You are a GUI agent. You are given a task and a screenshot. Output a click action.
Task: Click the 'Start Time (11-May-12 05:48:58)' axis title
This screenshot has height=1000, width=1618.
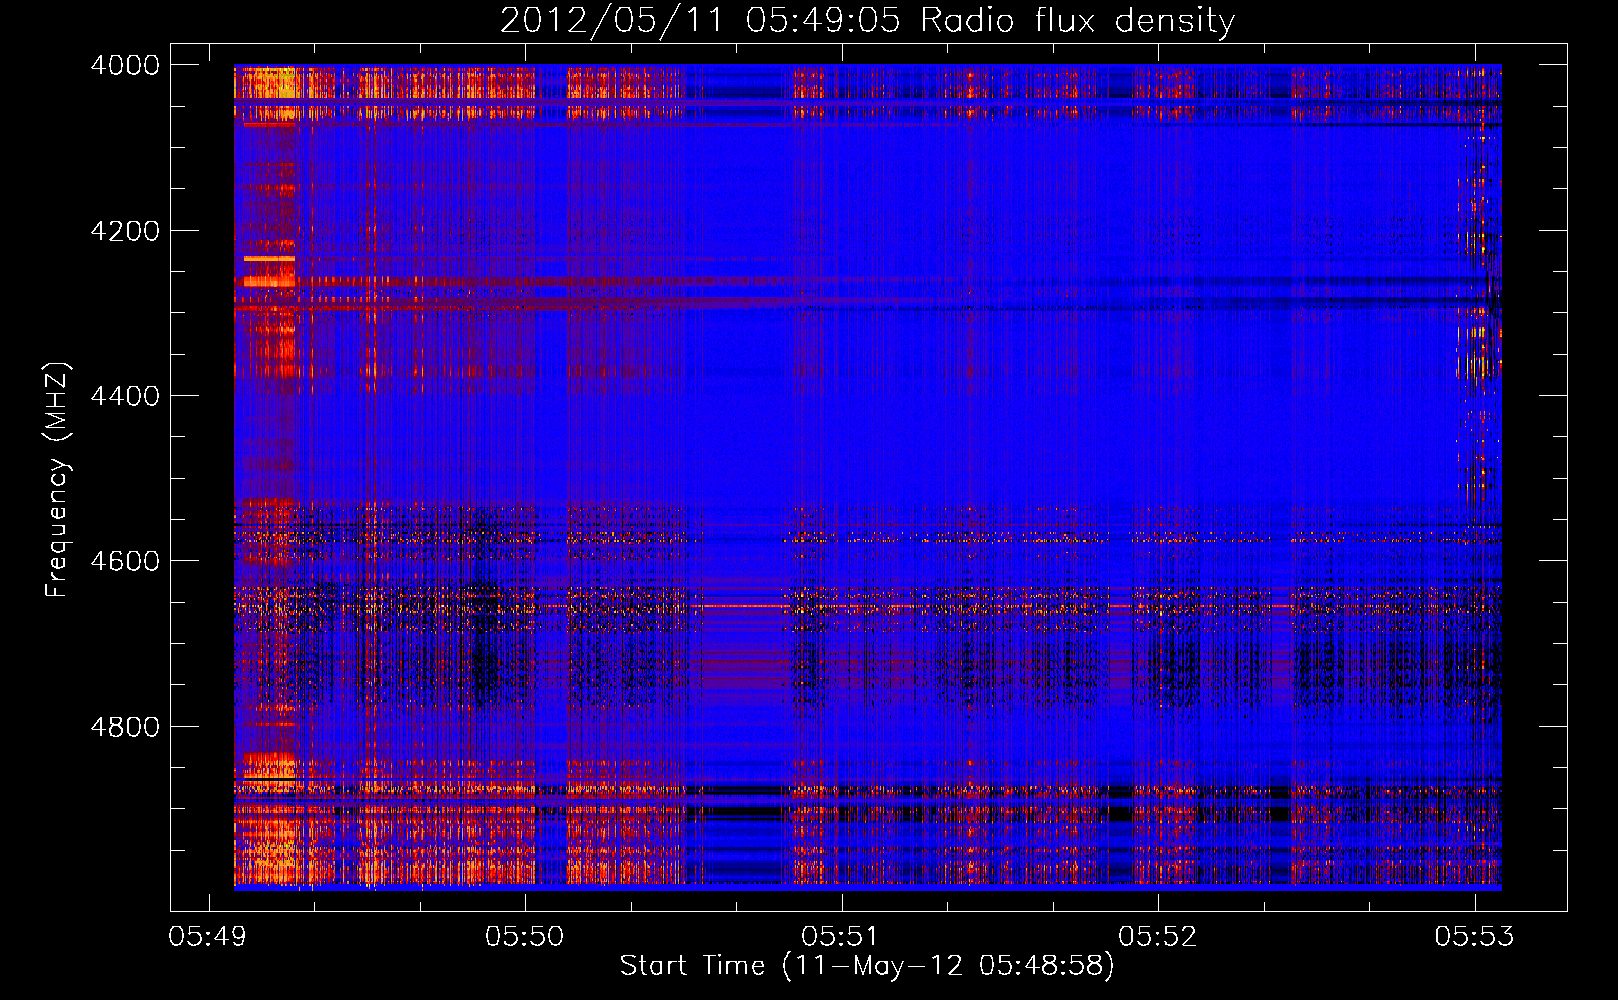(867, 966)
